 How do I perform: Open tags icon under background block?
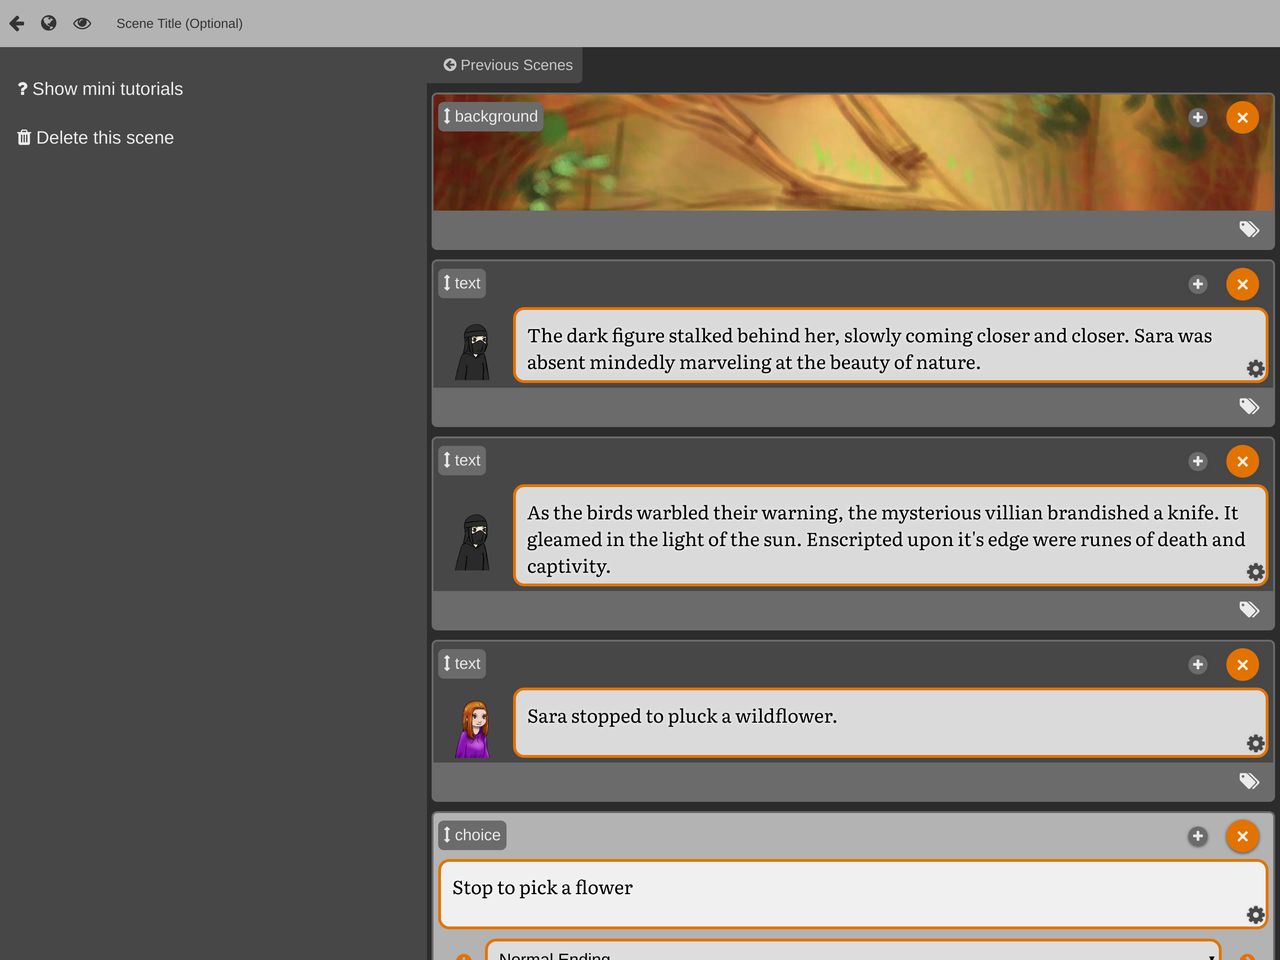(x=1249, y=229)
